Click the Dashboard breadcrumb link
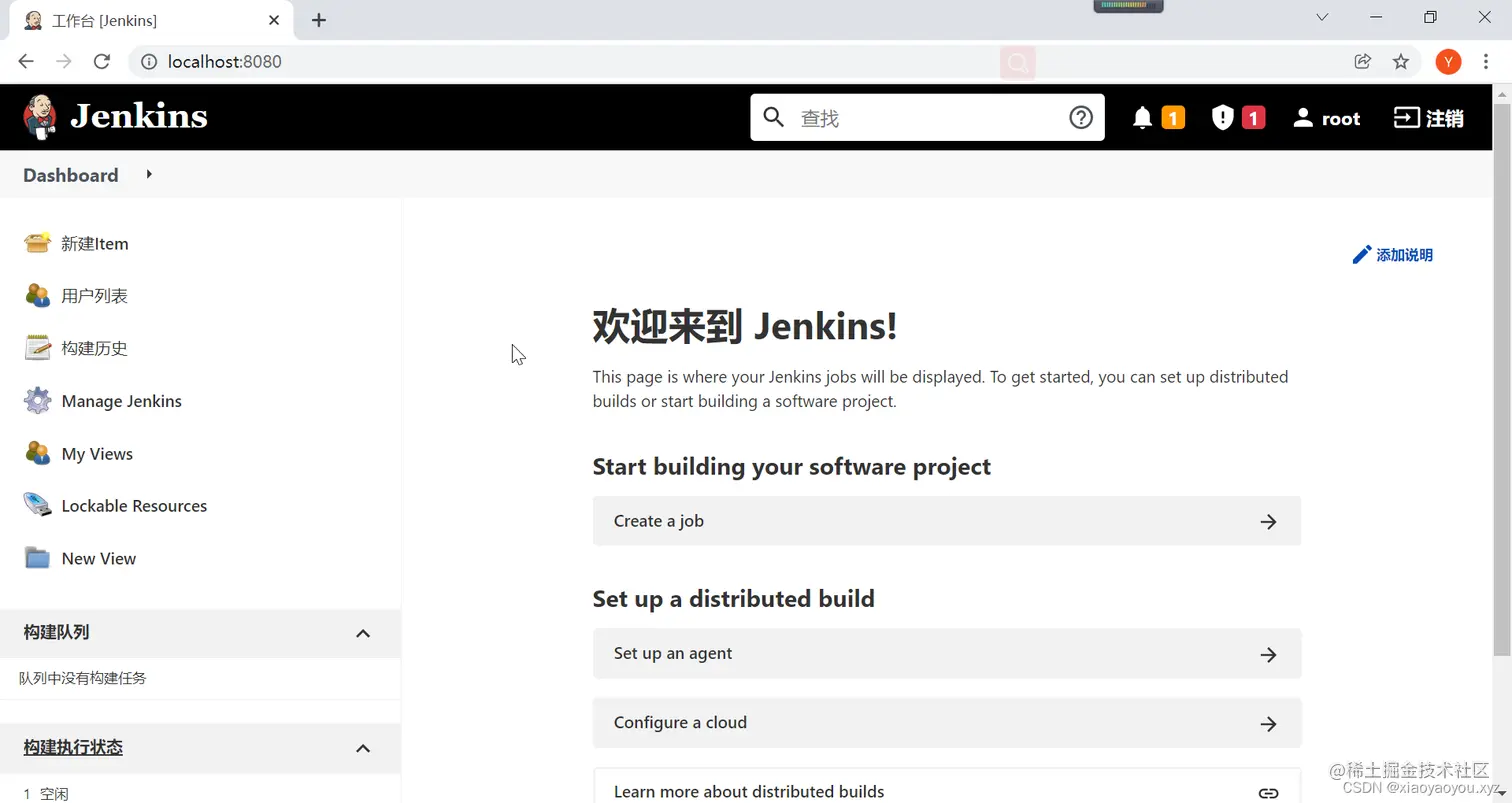1512x803 pixels. [71, 175]
